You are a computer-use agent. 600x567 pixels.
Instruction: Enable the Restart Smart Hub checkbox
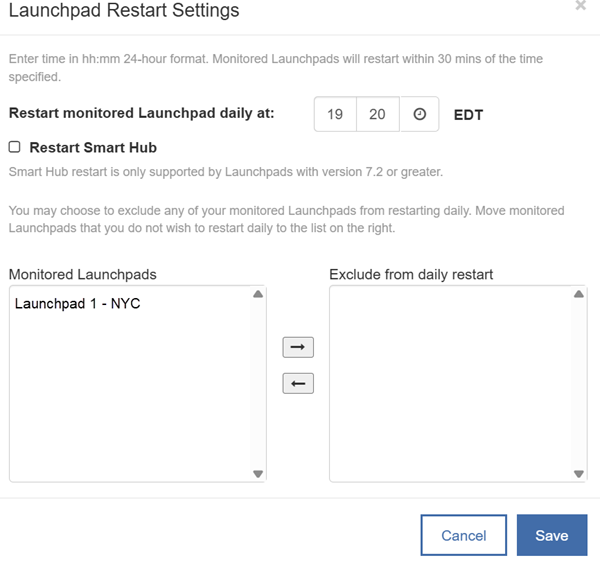[14, 147]
